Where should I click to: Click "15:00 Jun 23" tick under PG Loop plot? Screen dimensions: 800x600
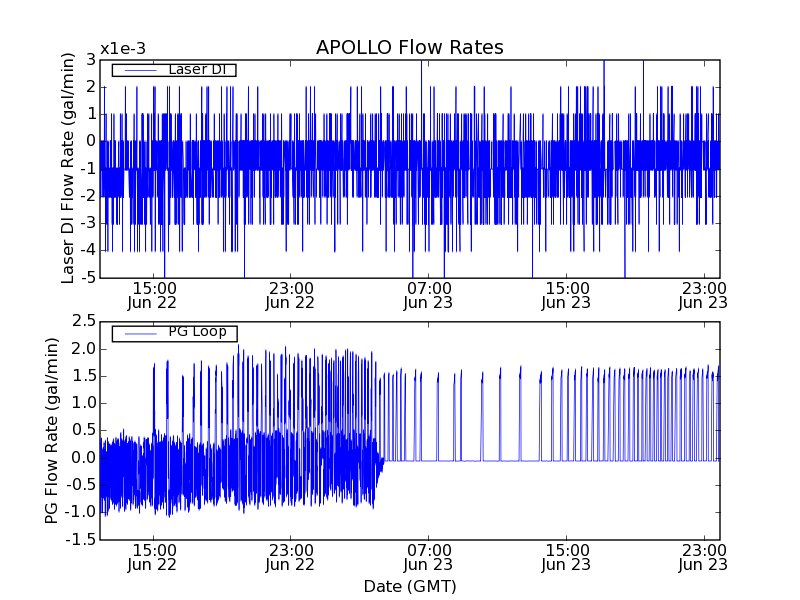(566, 558)
